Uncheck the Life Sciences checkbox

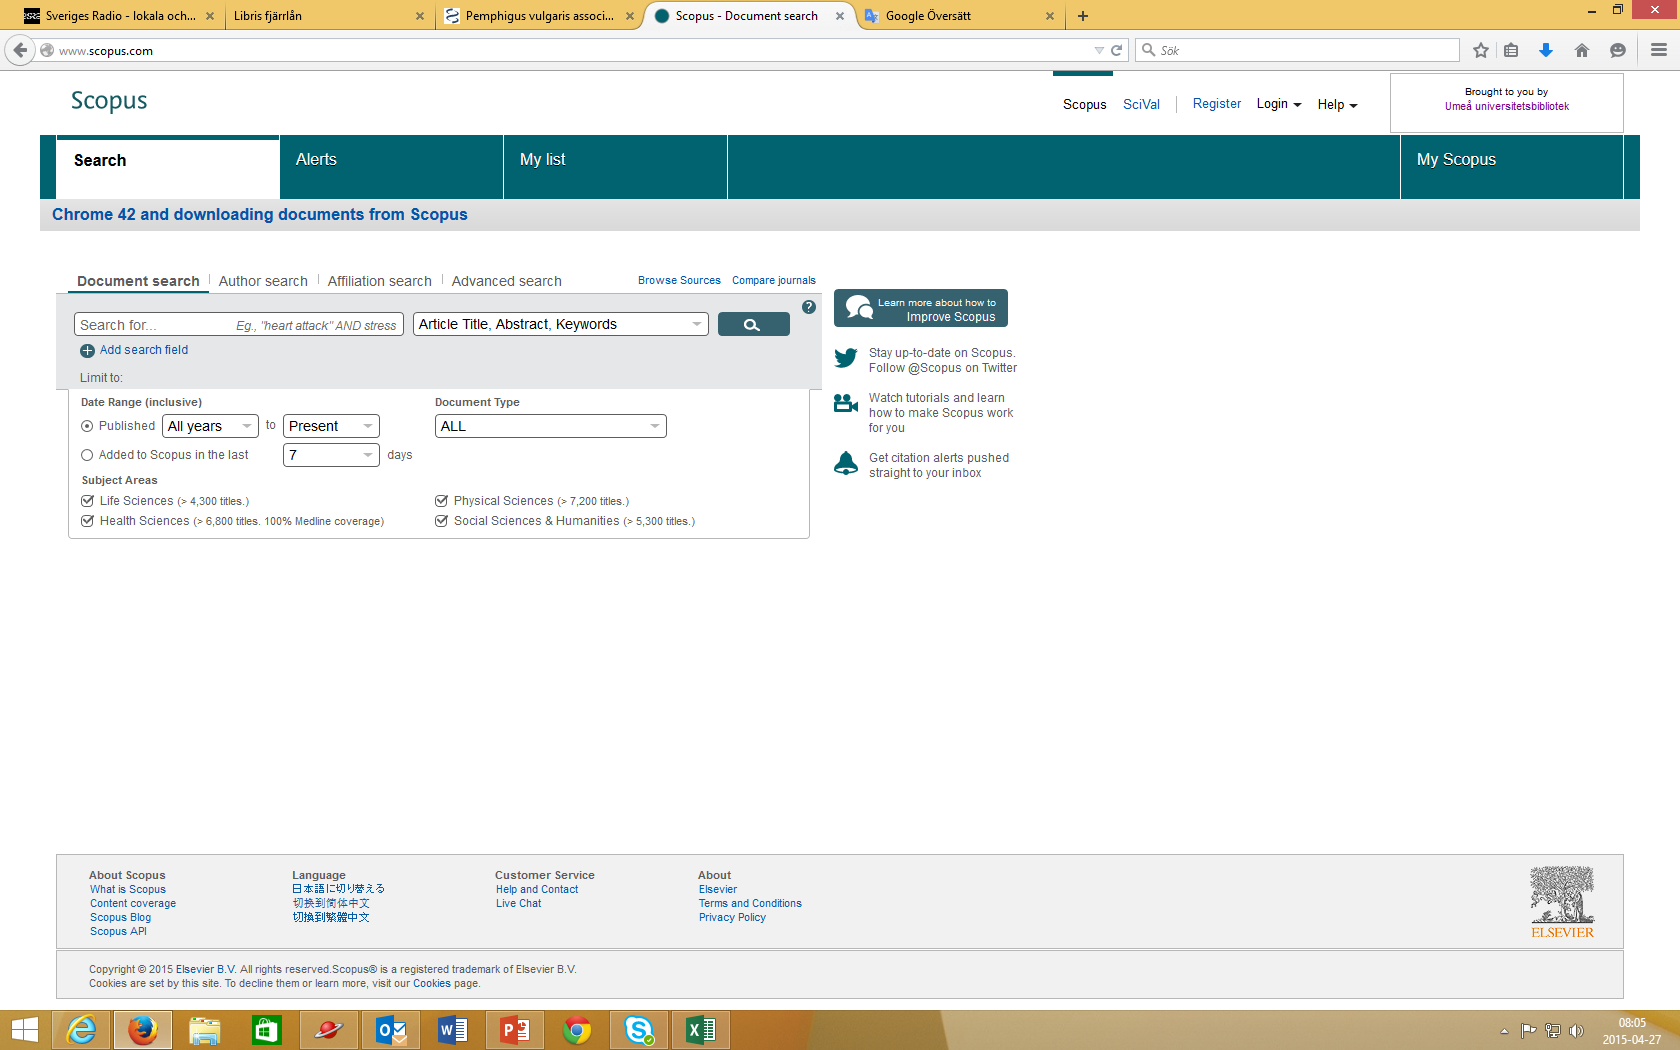click(88, 501)
